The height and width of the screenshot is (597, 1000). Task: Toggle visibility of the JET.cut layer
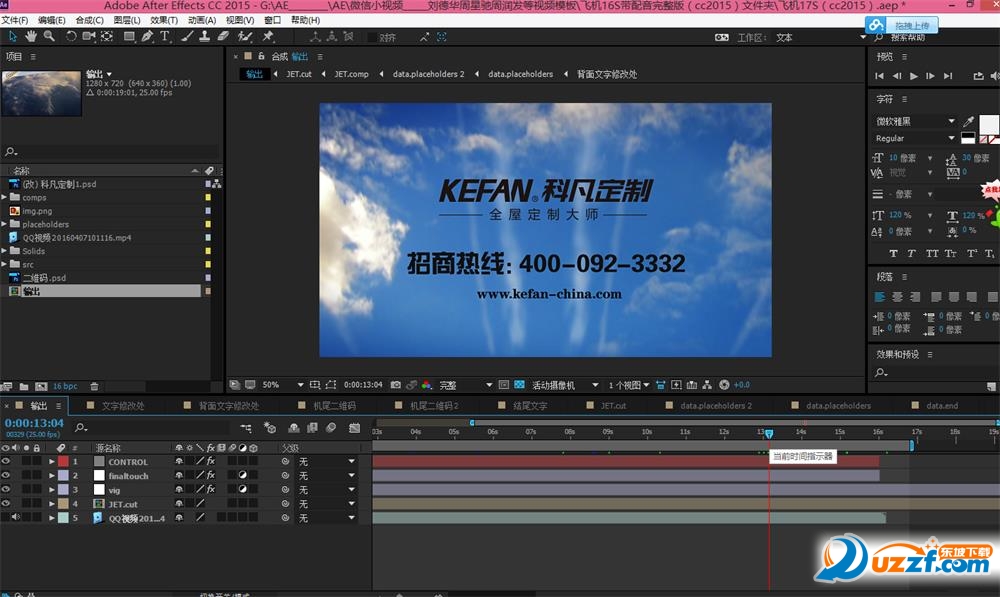pyautogui.click(x=6, y=504)
